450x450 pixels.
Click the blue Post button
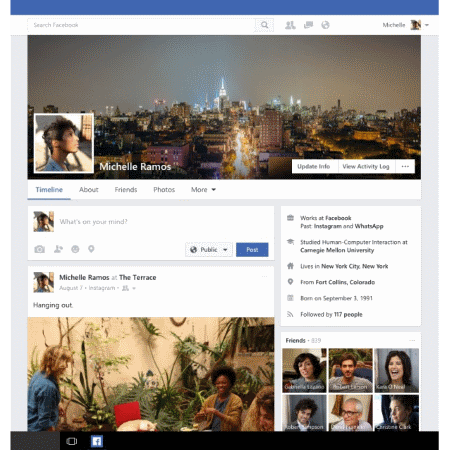[x=252, y=250]
